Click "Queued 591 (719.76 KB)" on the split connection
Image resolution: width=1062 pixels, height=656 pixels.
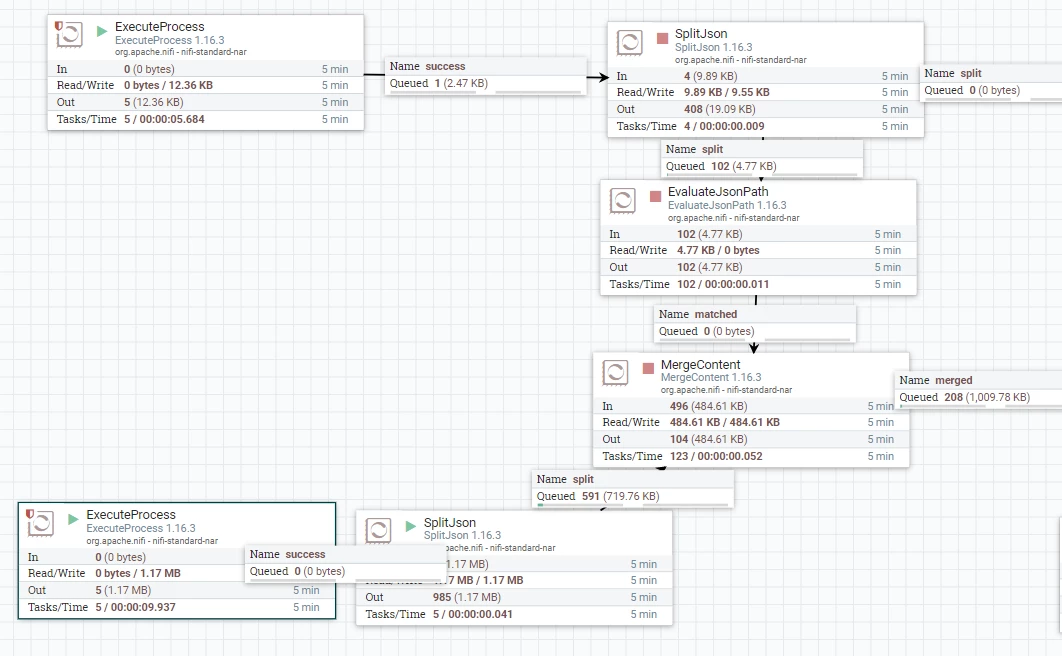pyautogui.click(x=598, y=496)
